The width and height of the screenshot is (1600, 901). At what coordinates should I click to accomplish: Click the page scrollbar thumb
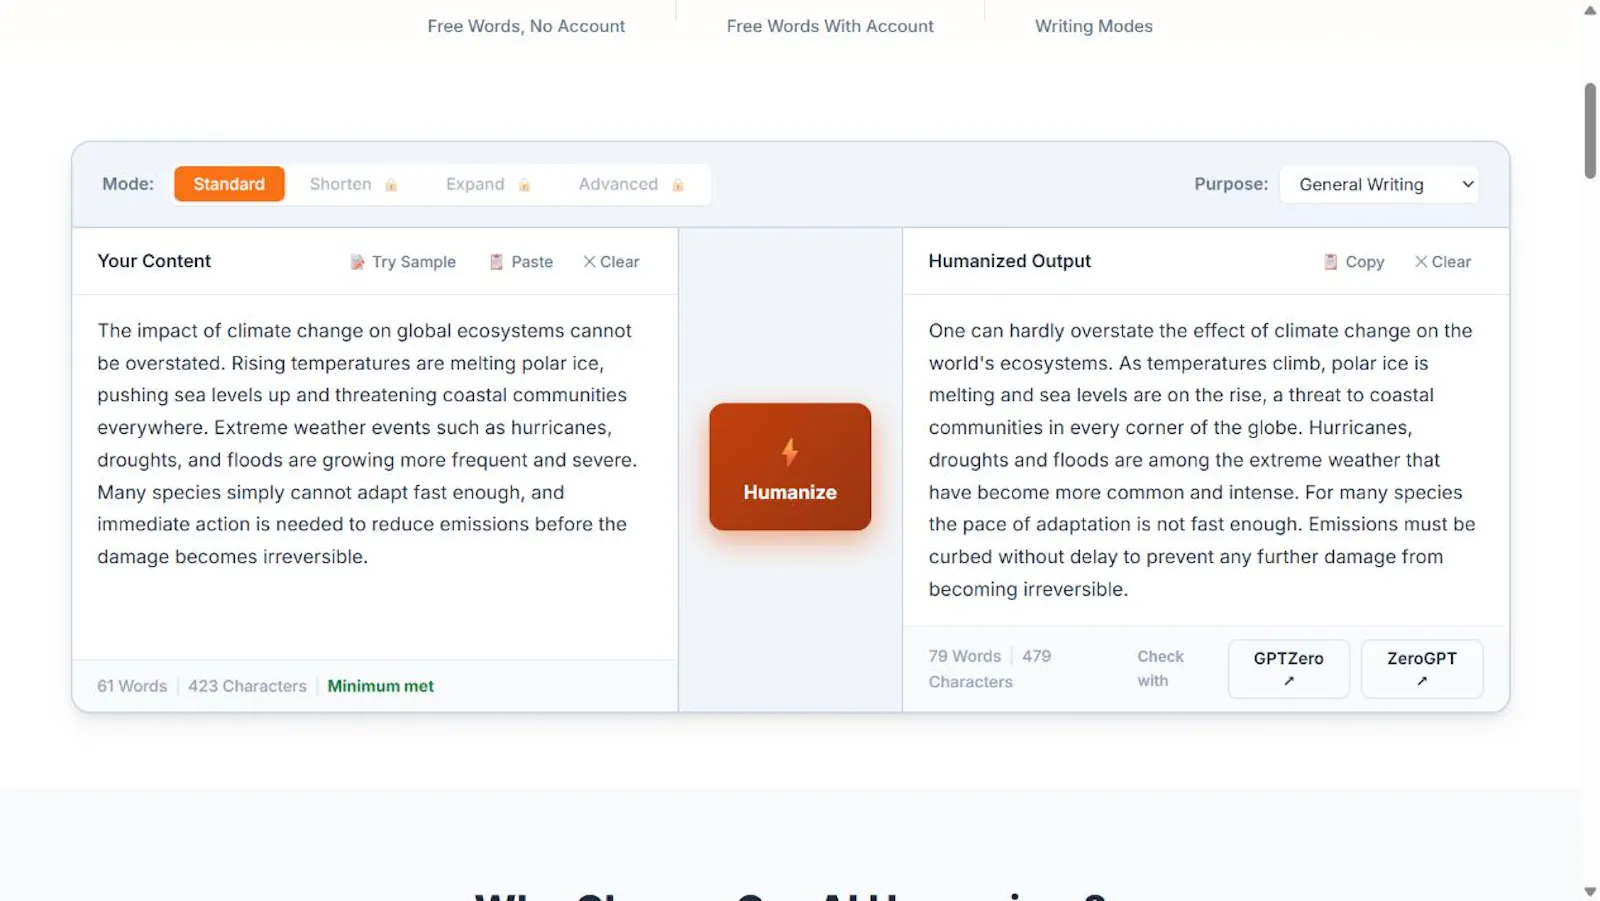[x=1590, y=131]
